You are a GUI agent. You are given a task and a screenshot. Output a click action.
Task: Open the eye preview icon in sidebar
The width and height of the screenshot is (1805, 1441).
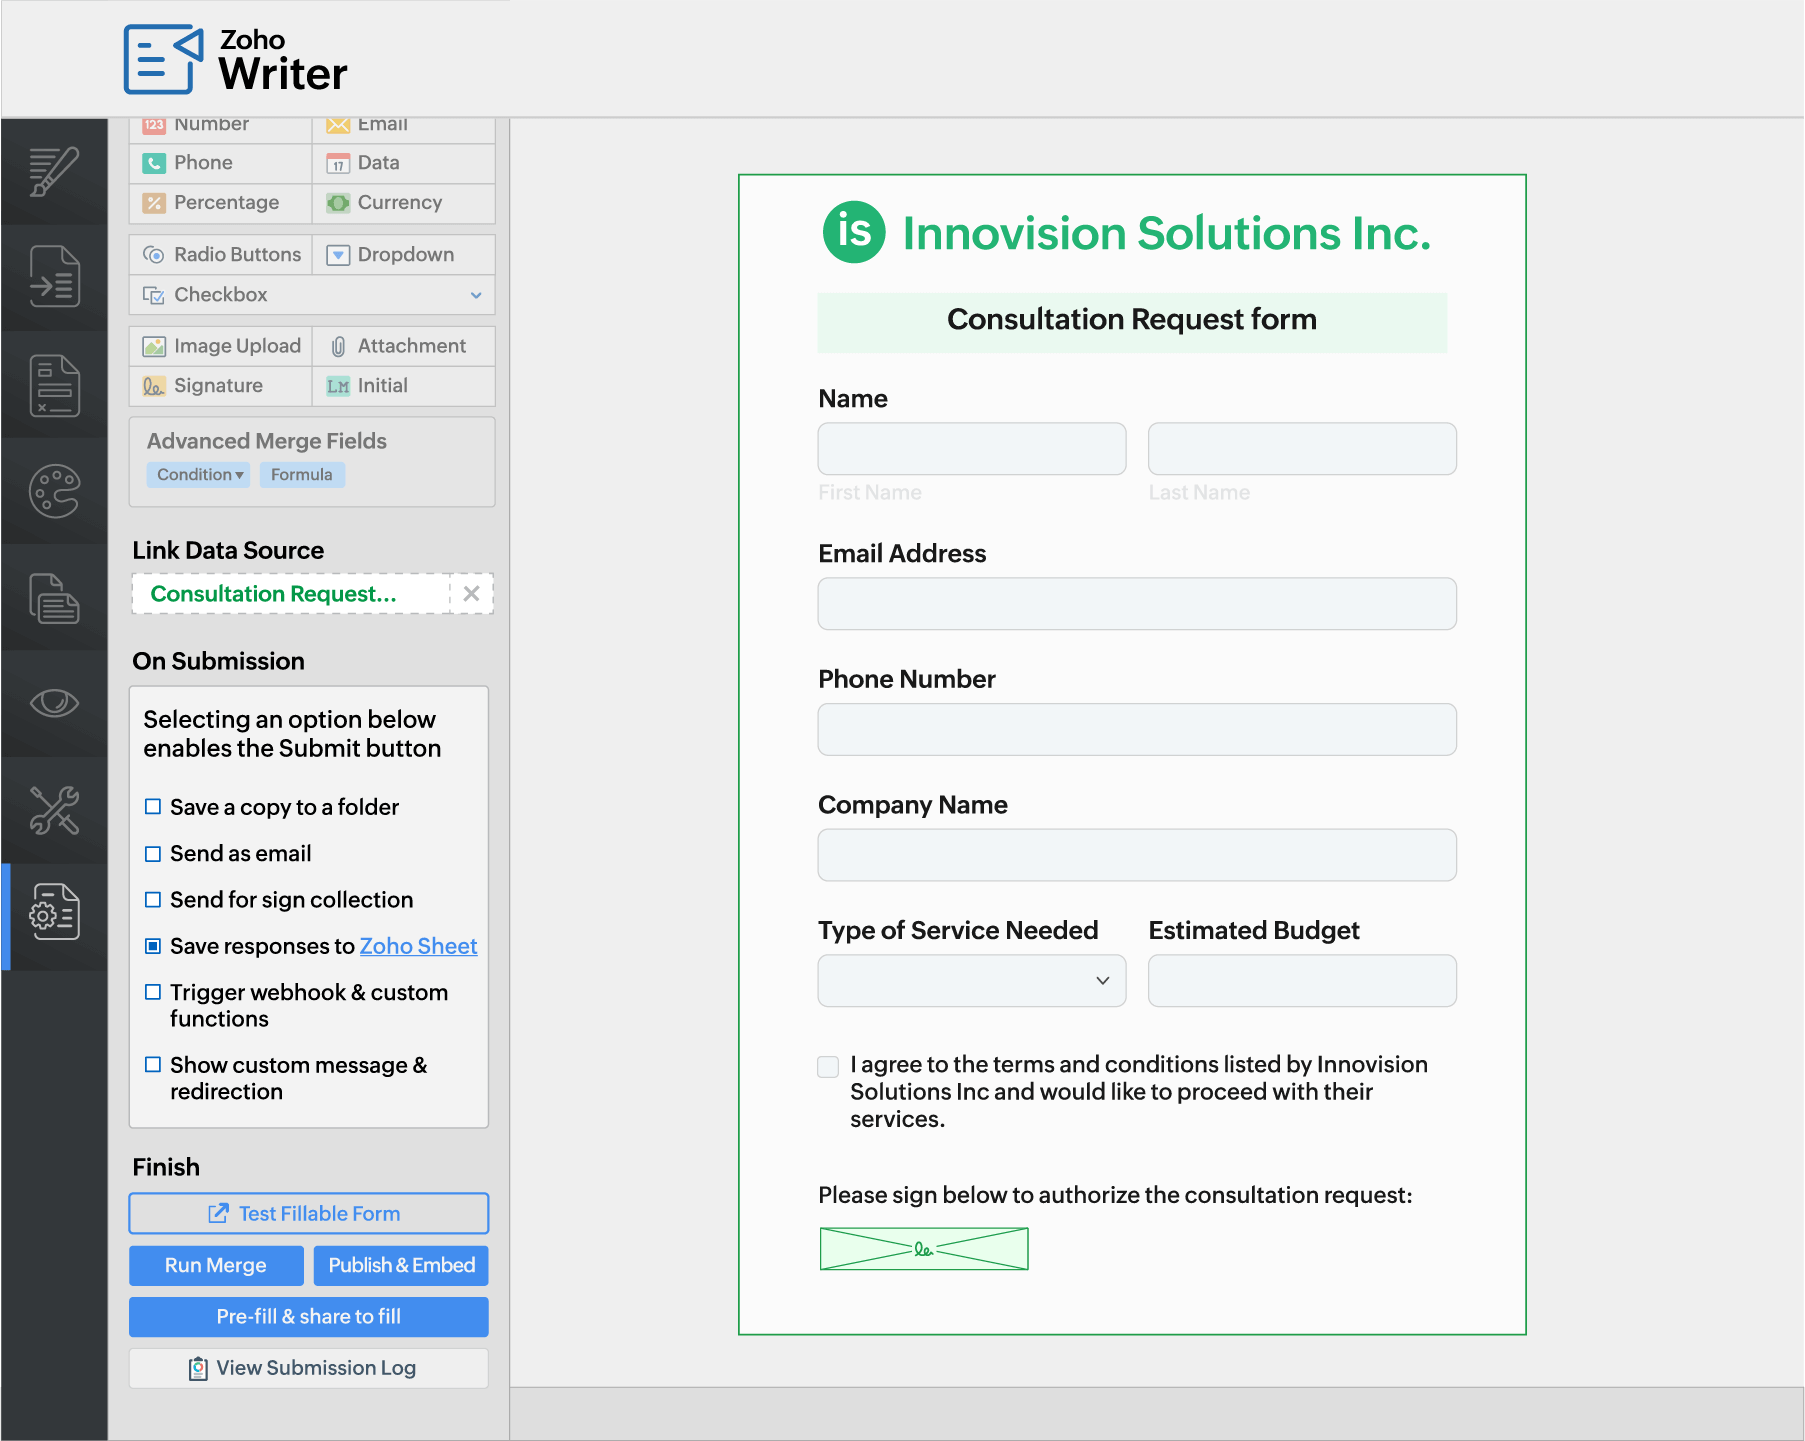pyautogui.click(x=54, y=703)
